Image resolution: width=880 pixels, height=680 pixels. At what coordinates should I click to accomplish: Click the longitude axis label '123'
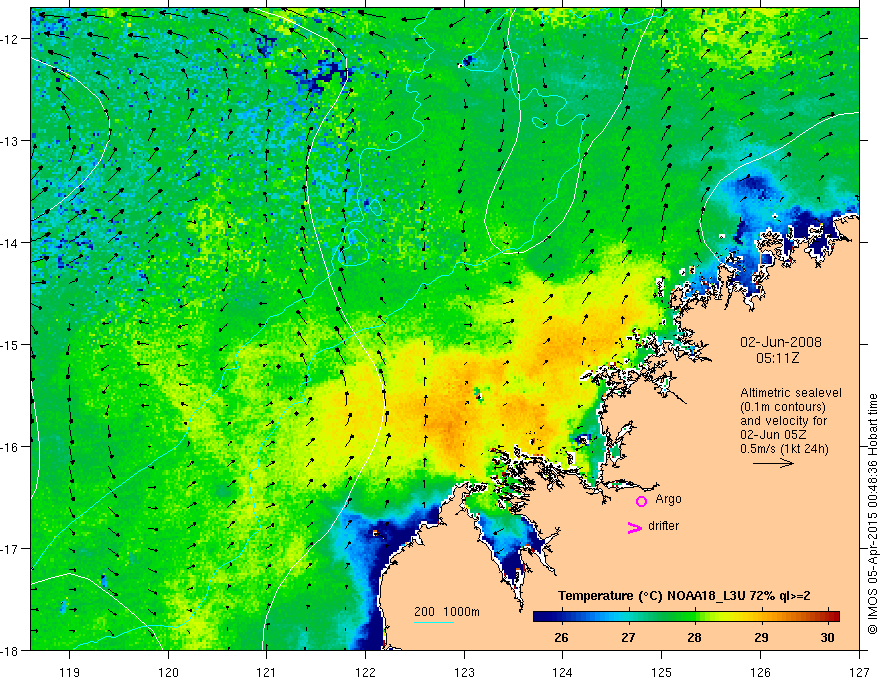(464, 672)
